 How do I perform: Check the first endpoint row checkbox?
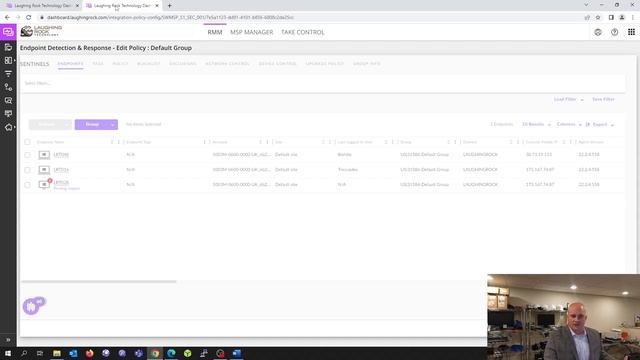(27, 155)
